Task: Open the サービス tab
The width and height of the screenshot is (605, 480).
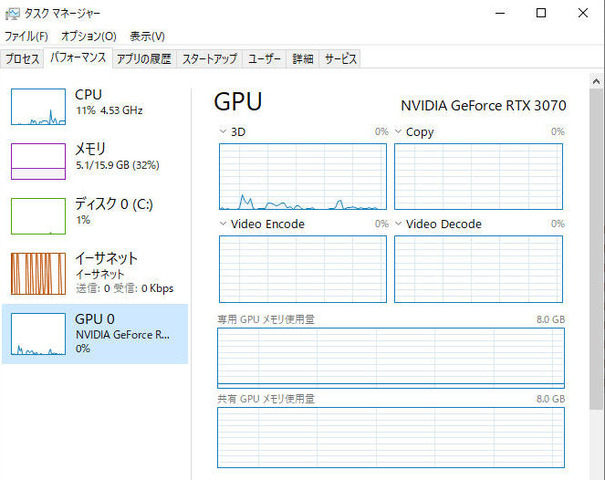Action: pos(340,59)
